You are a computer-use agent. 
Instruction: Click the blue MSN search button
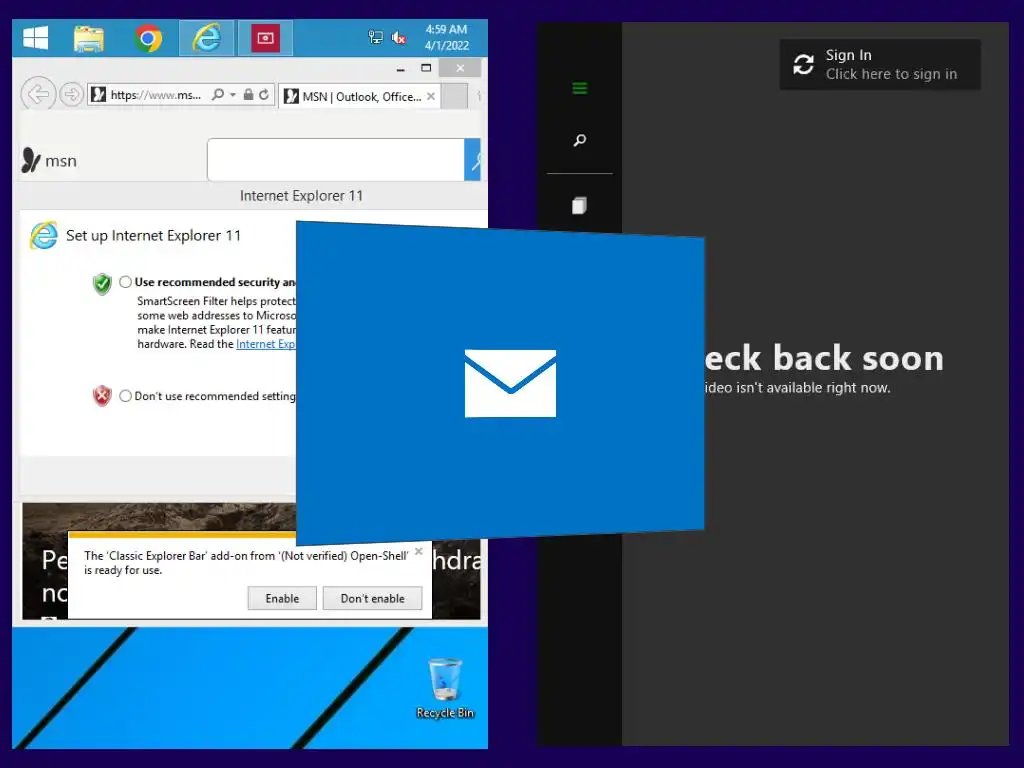pos(473,159)
